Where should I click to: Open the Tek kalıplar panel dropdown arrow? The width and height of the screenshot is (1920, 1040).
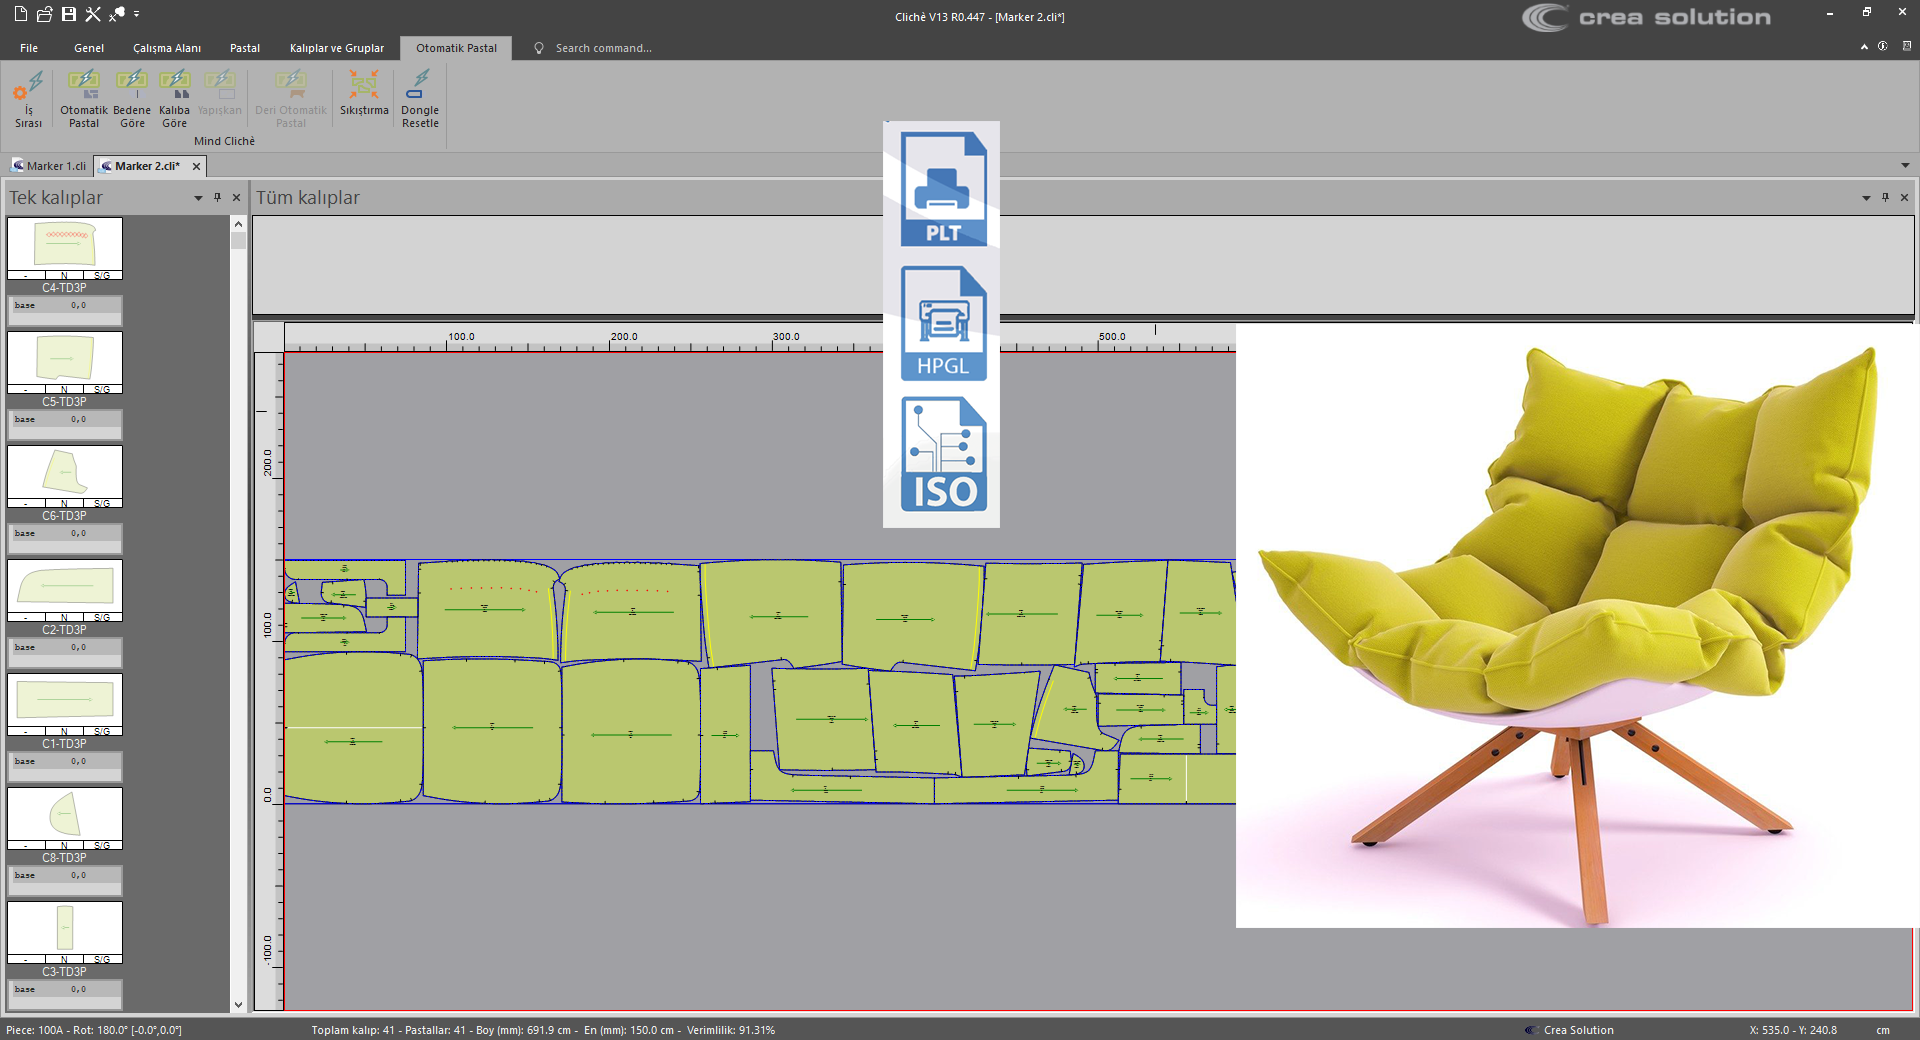pyautogui.click(x=198, y=198)
